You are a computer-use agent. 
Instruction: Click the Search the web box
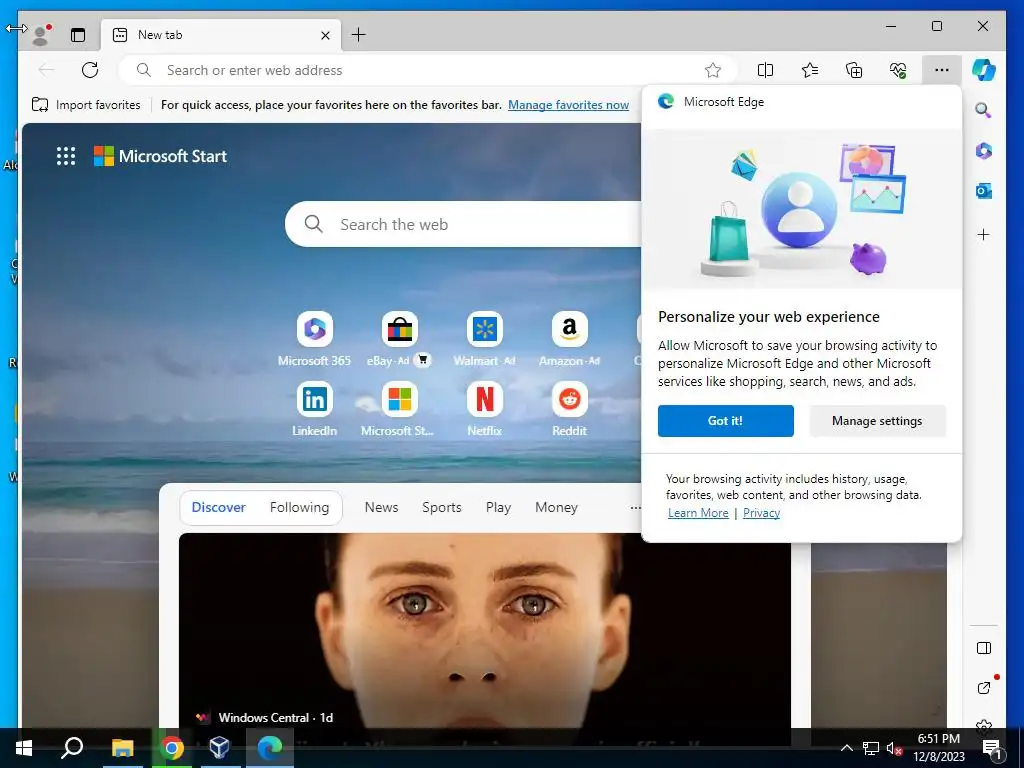pos(464,224)
